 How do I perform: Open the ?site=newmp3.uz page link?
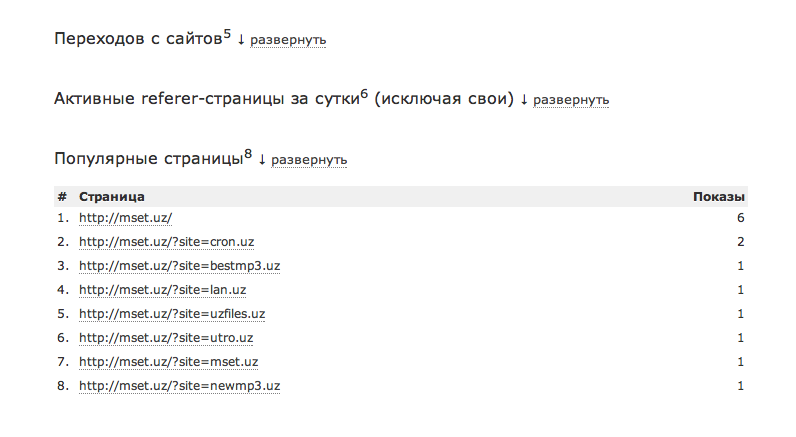tap(180, 385)
